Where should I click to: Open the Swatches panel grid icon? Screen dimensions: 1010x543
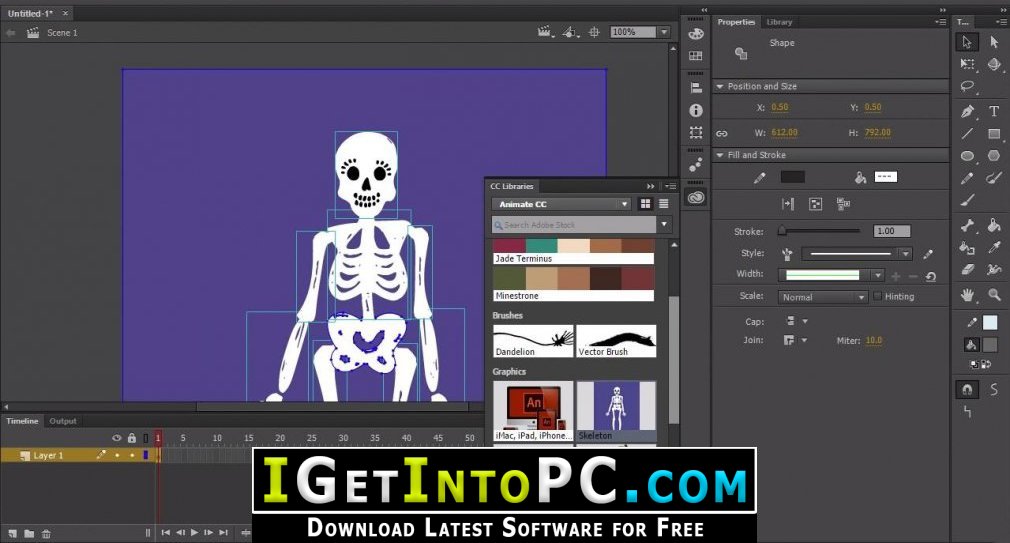tap(696, 56)
